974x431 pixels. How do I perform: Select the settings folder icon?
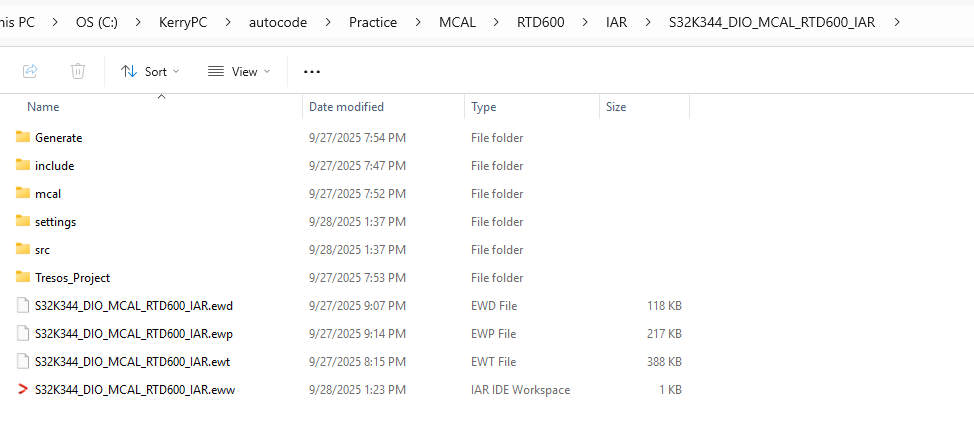coord(23,221)
